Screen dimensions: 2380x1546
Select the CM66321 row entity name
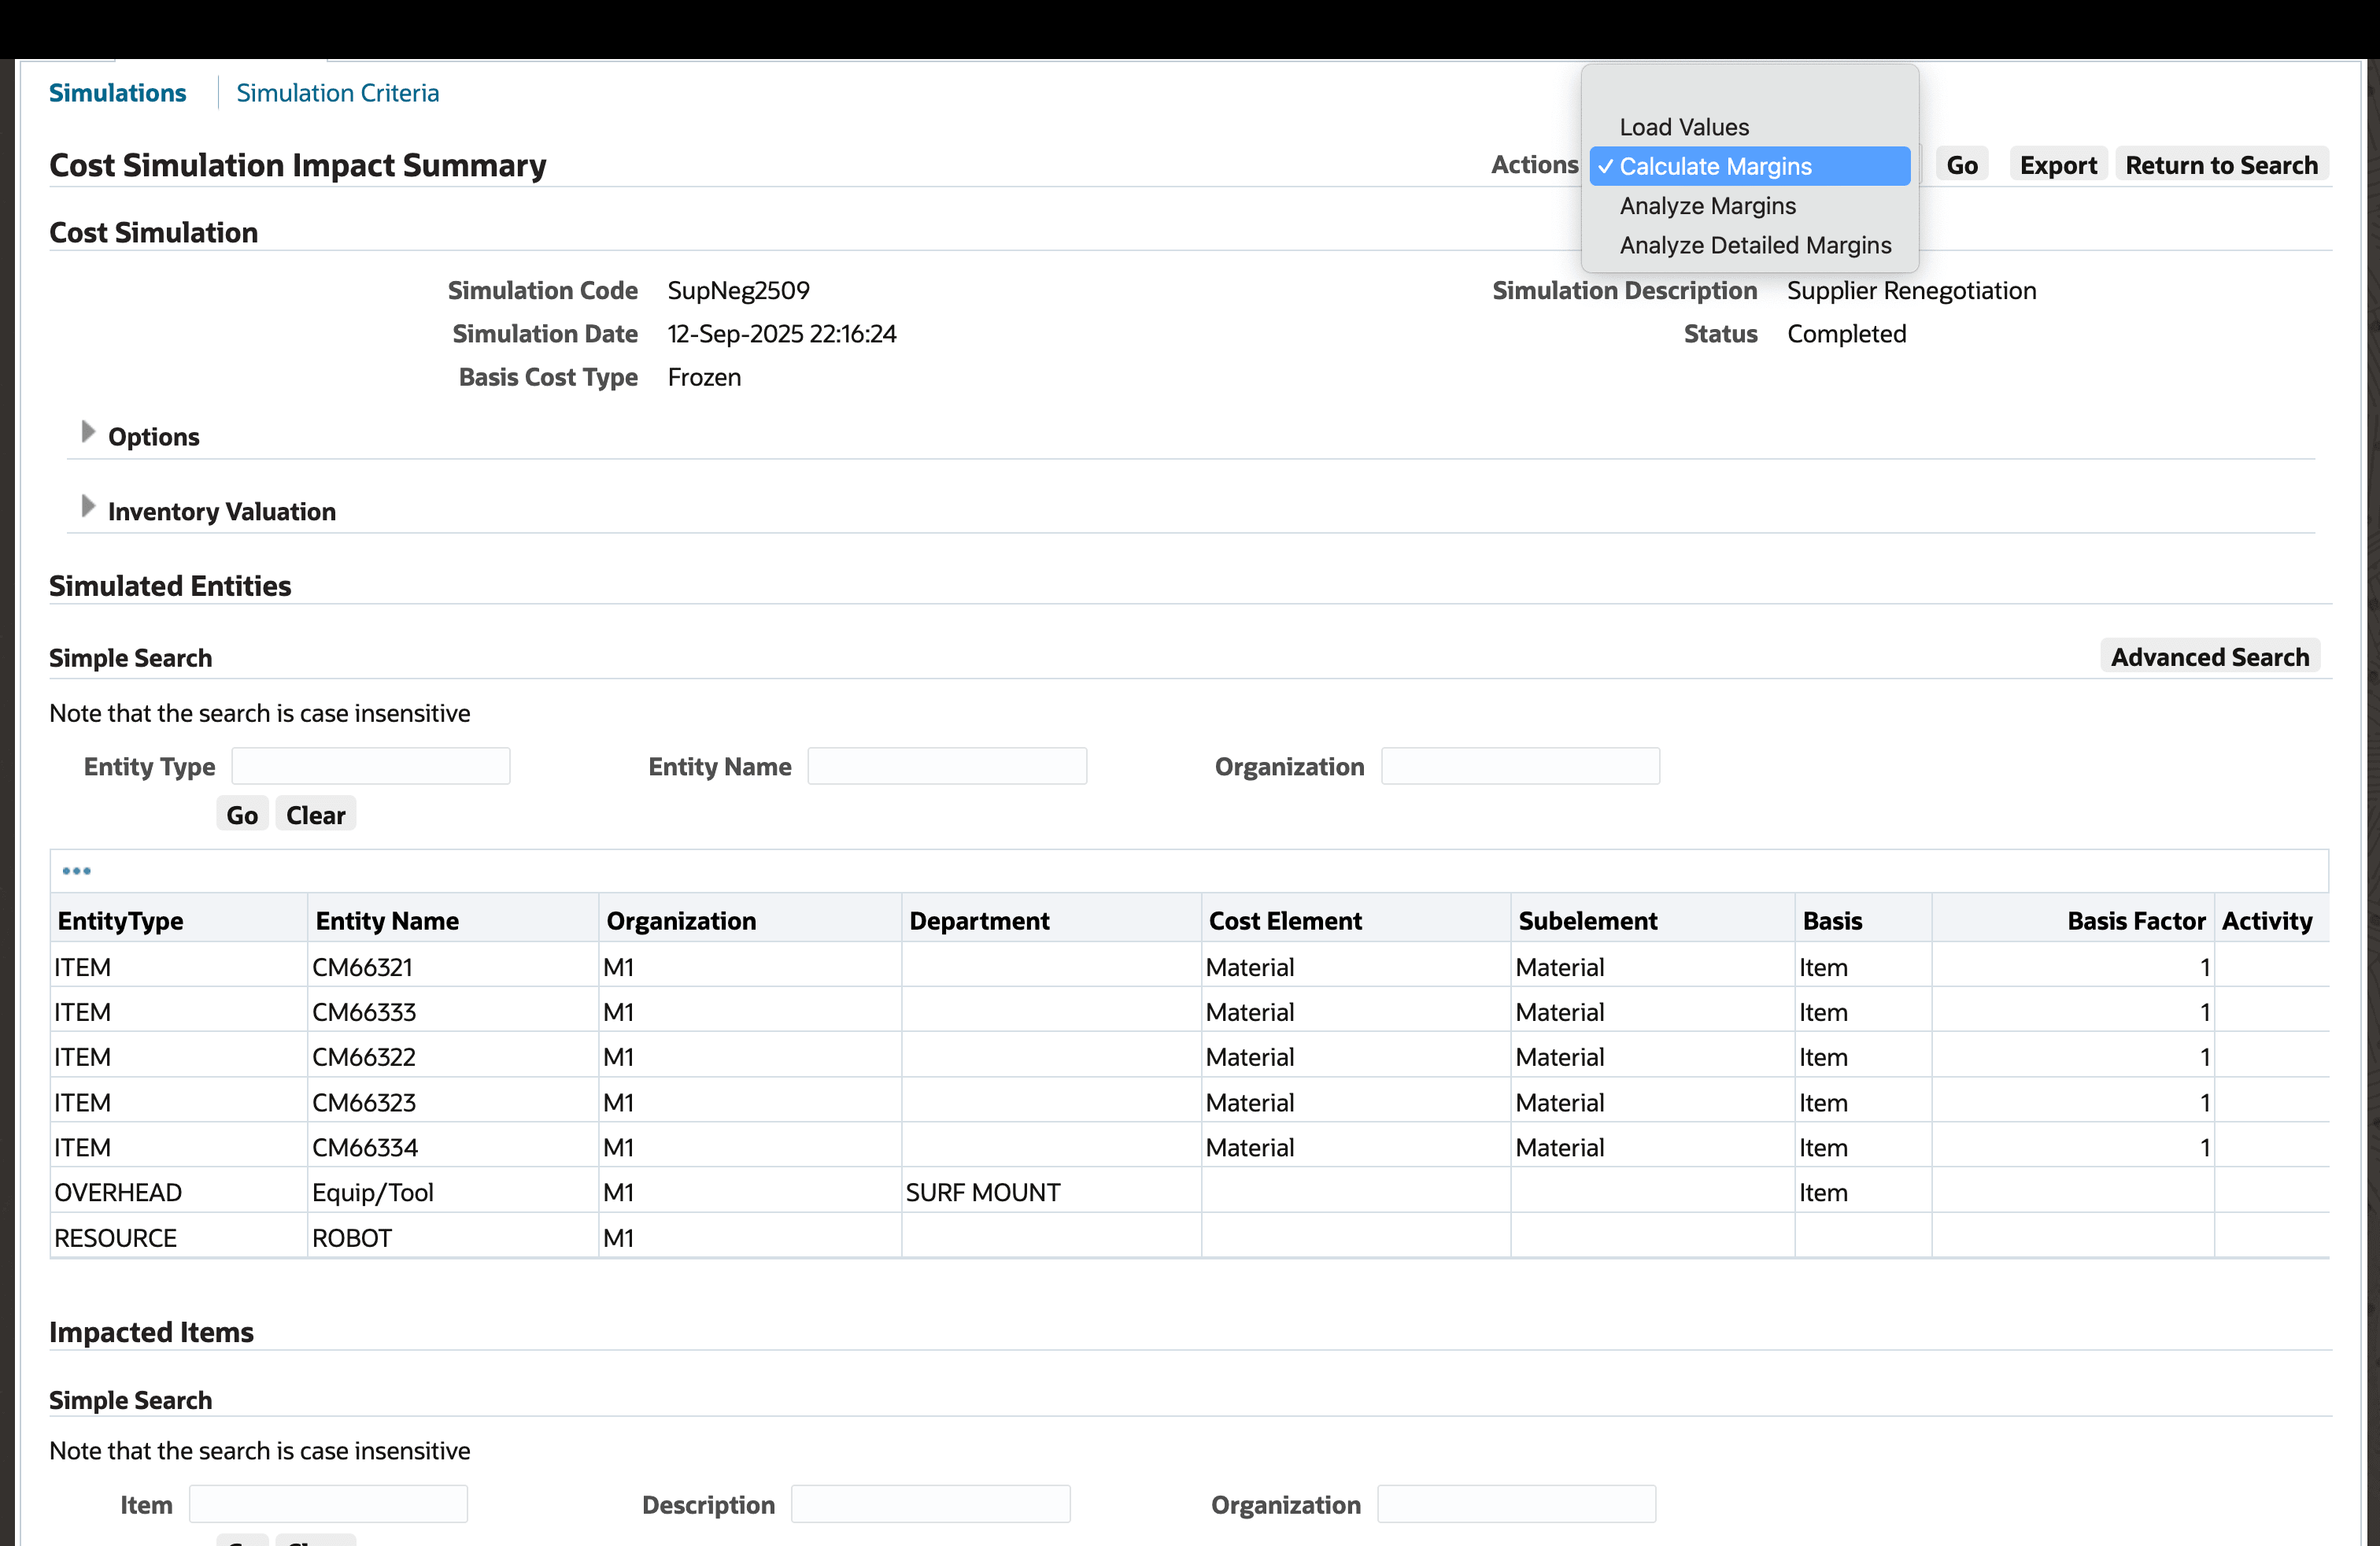(362, 967)
